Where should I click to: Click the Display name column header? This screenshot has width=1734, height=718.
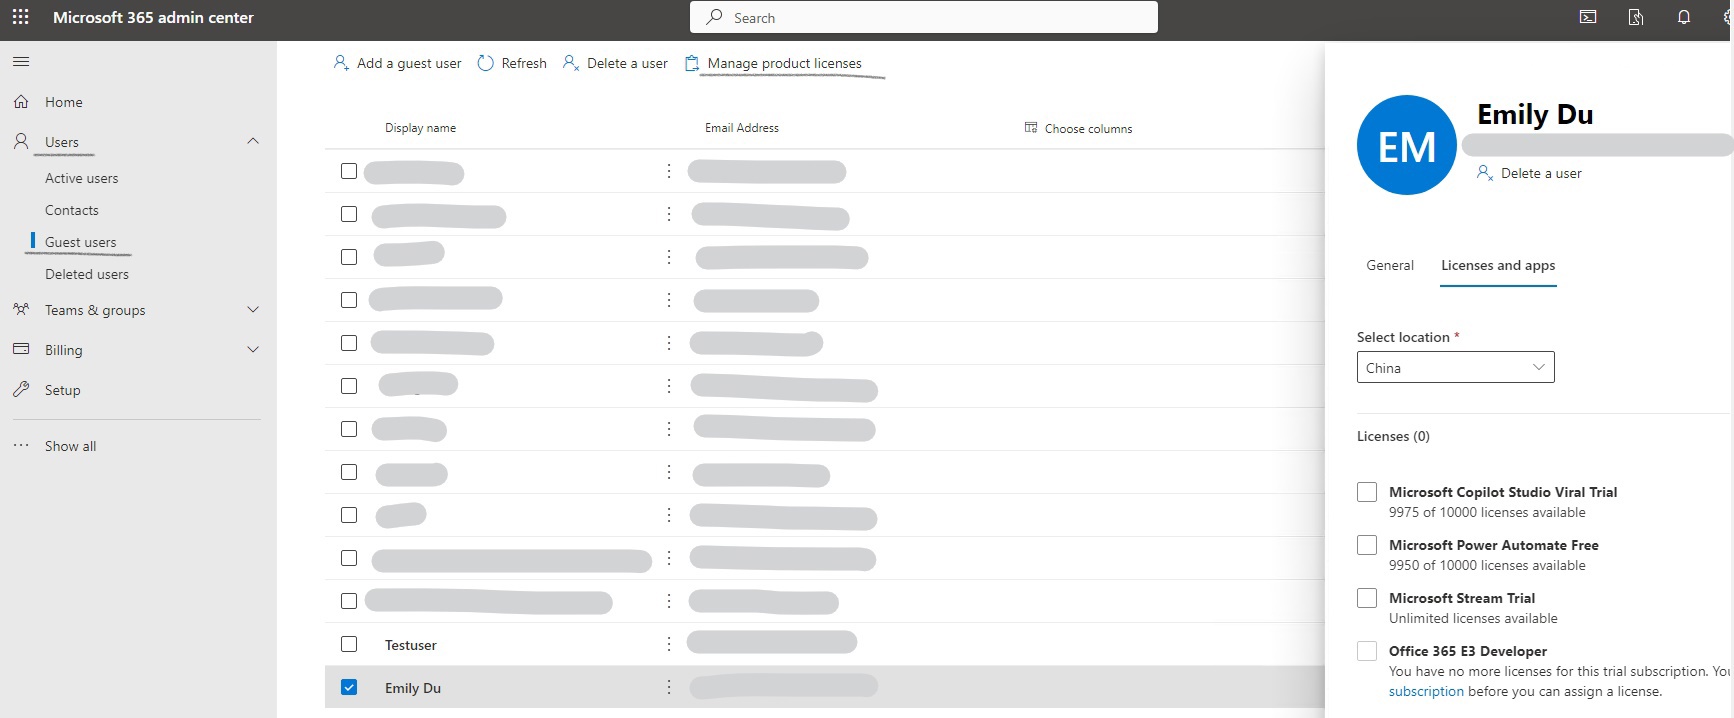pos(421,128)
